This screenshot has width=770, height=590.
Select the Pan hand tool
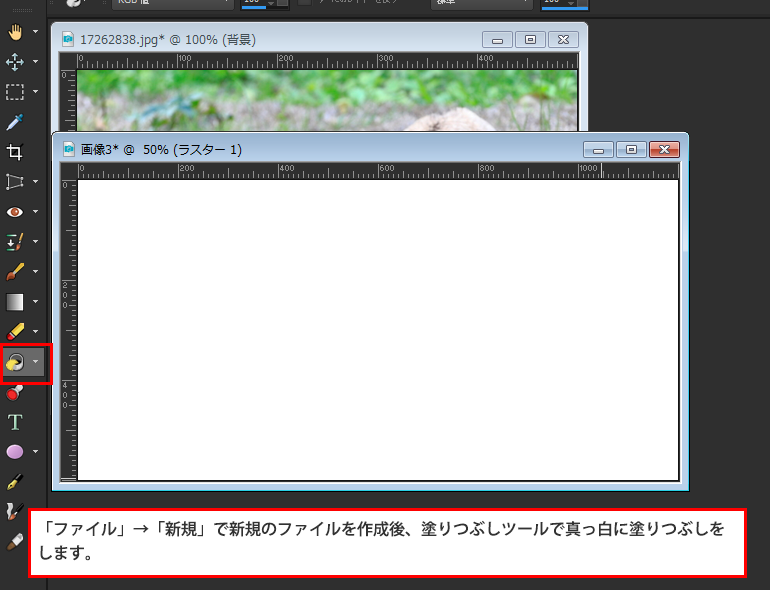[15, 32]
